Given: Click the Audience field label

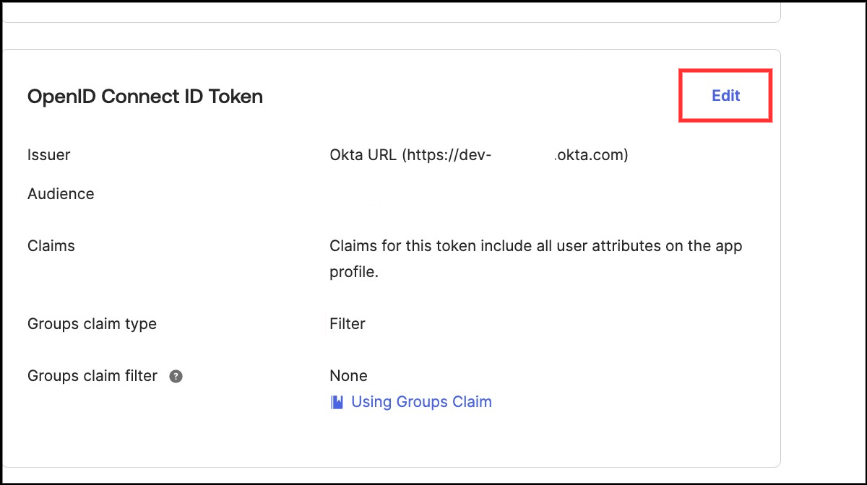Looking at the screenshot, I should 61,194.
